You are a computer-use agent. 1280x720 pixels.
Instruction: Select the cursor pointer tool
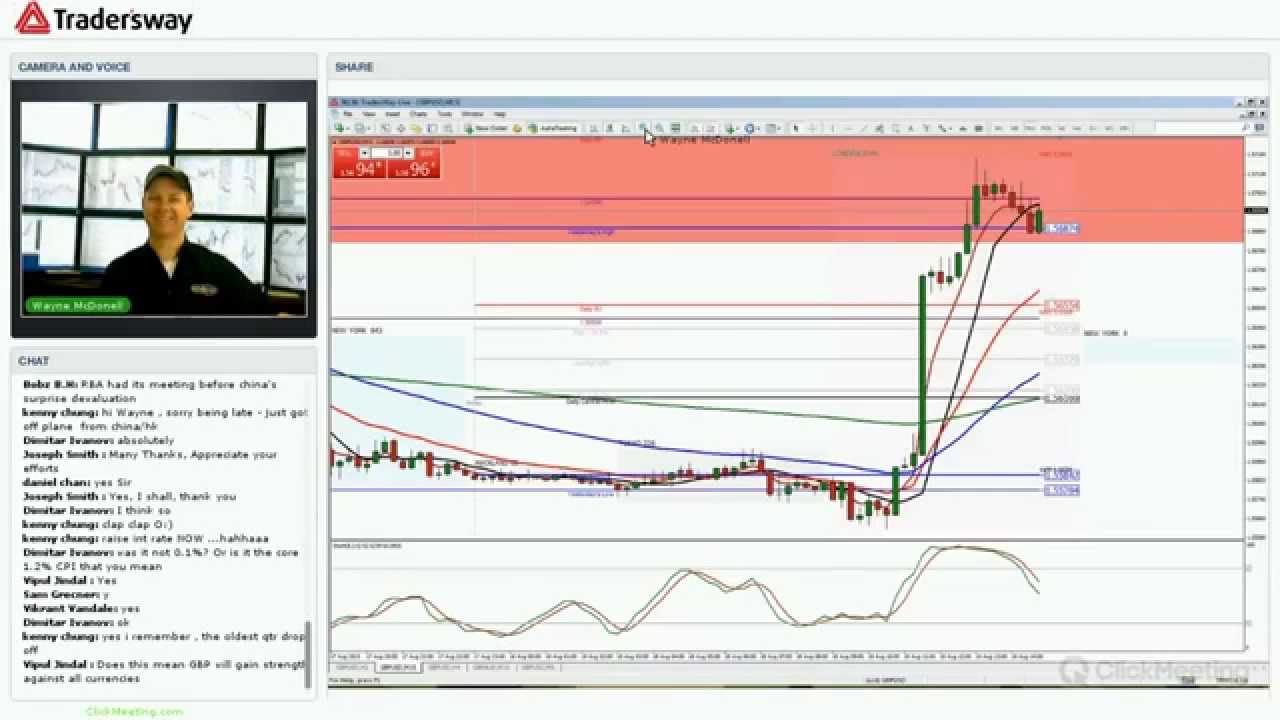pyautogui.click(x=795, y=128)
